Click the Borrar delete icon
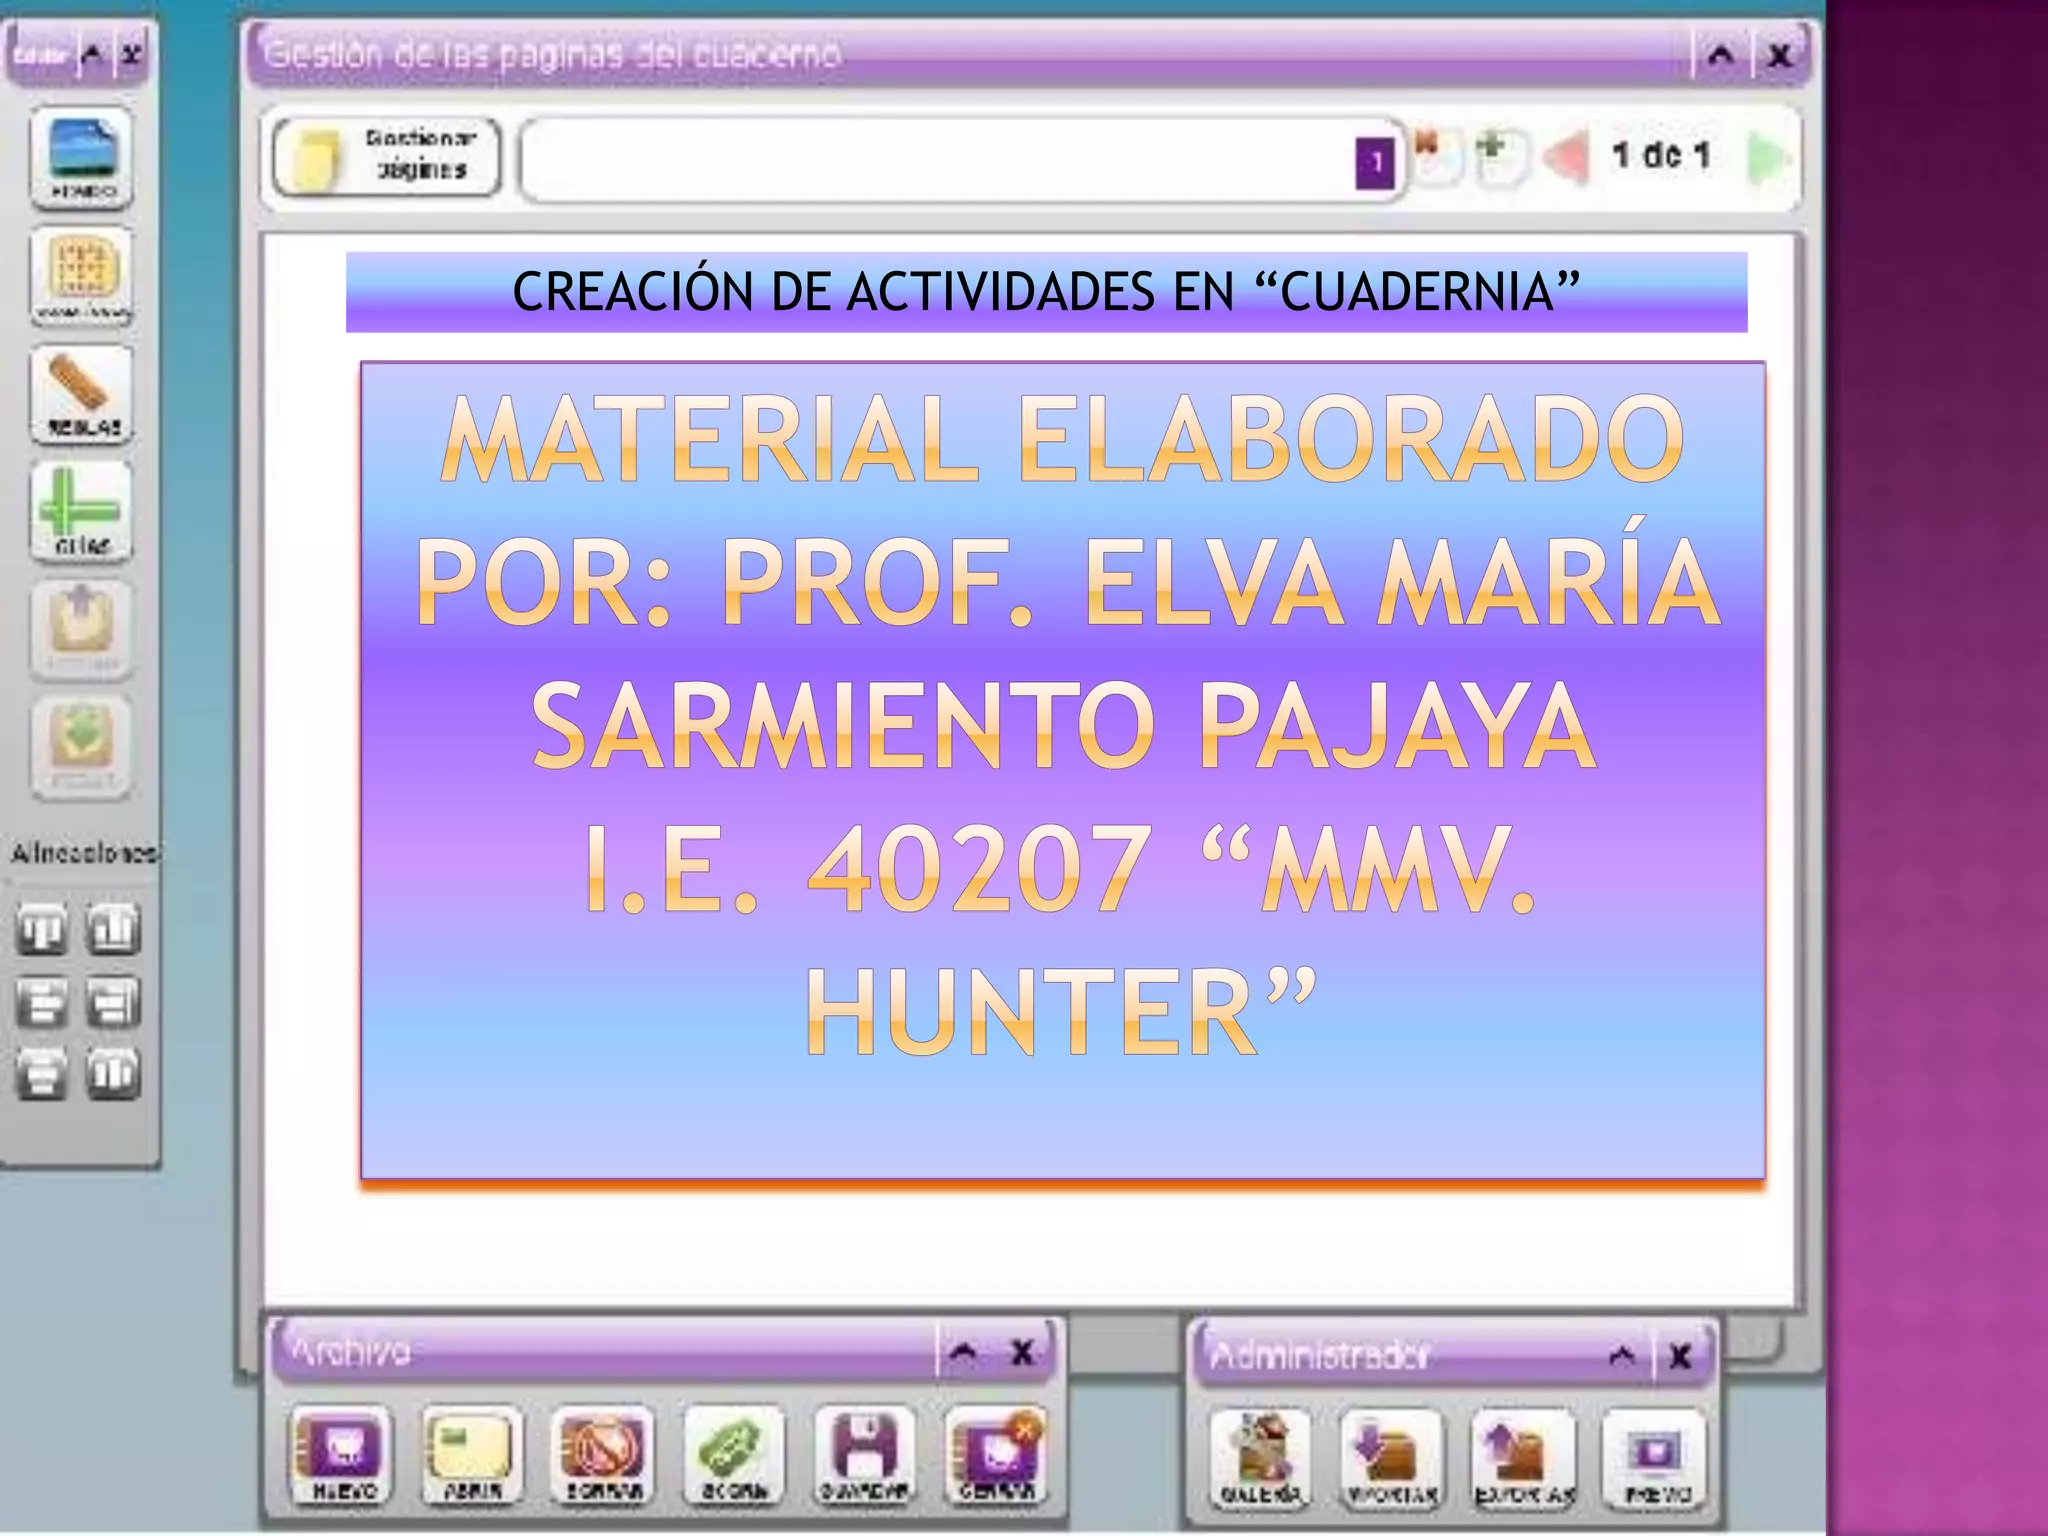This screenshot has height=1536, width=2048. pos(602,1455)
